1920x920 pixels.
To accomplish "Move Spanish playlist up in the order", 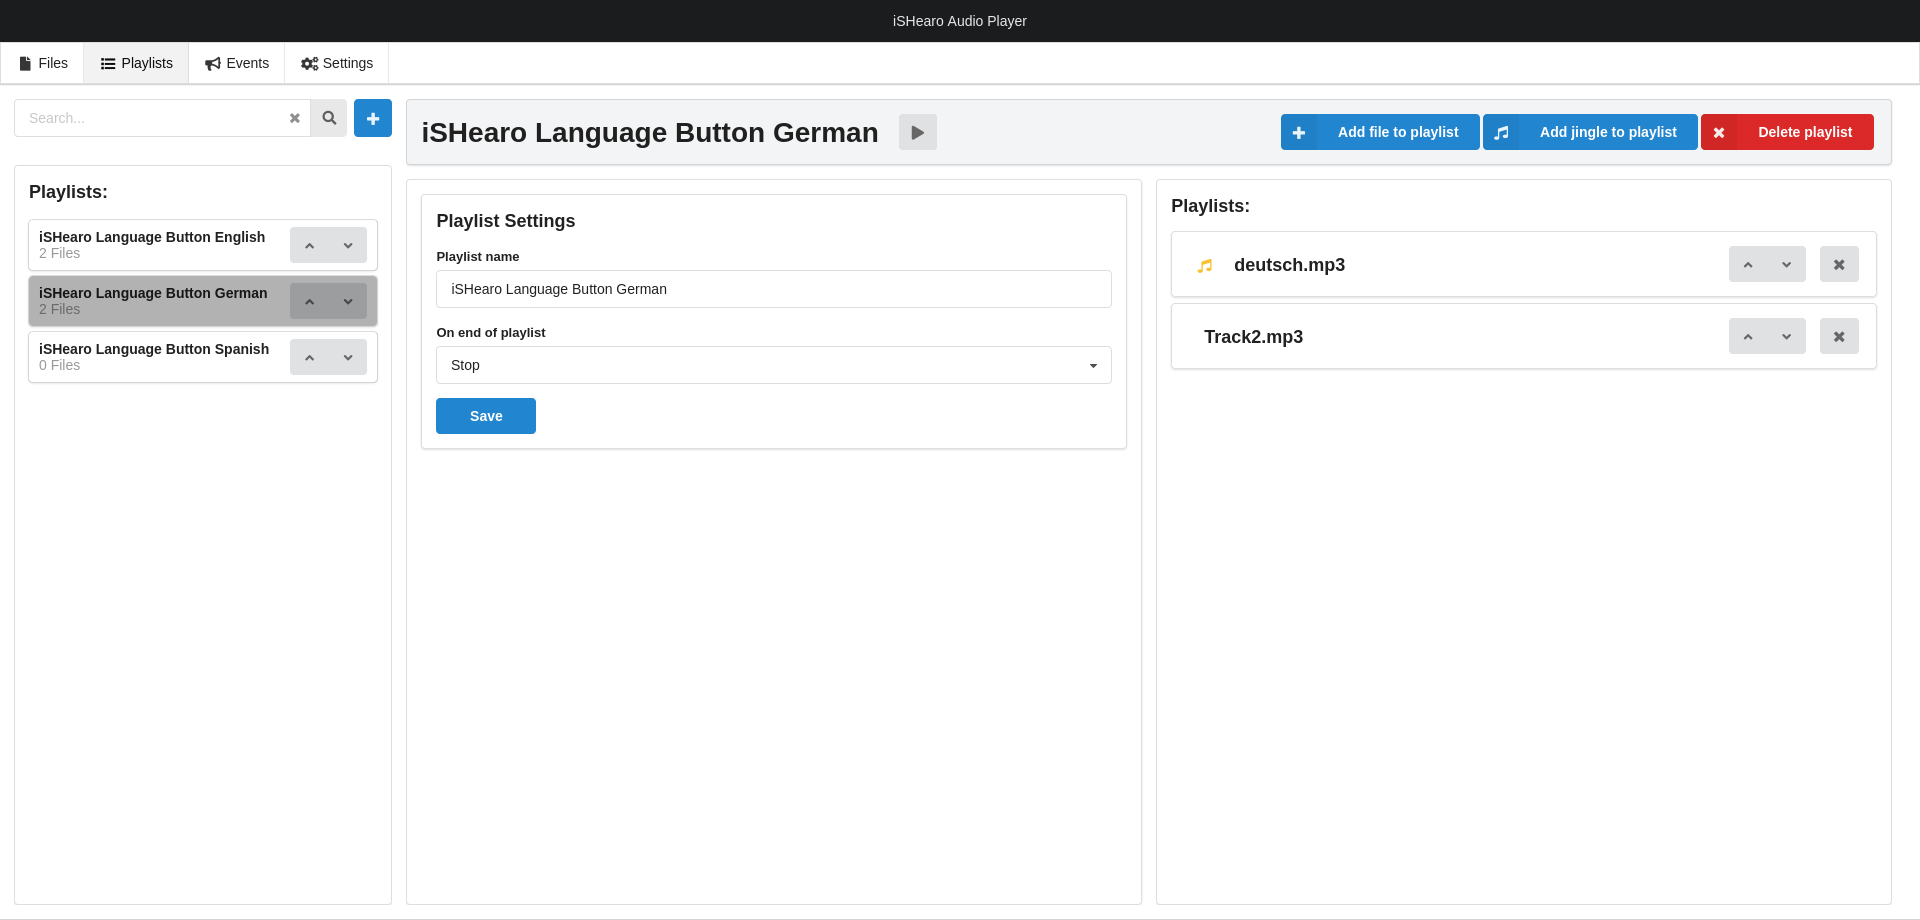I will tap(310, 357).
